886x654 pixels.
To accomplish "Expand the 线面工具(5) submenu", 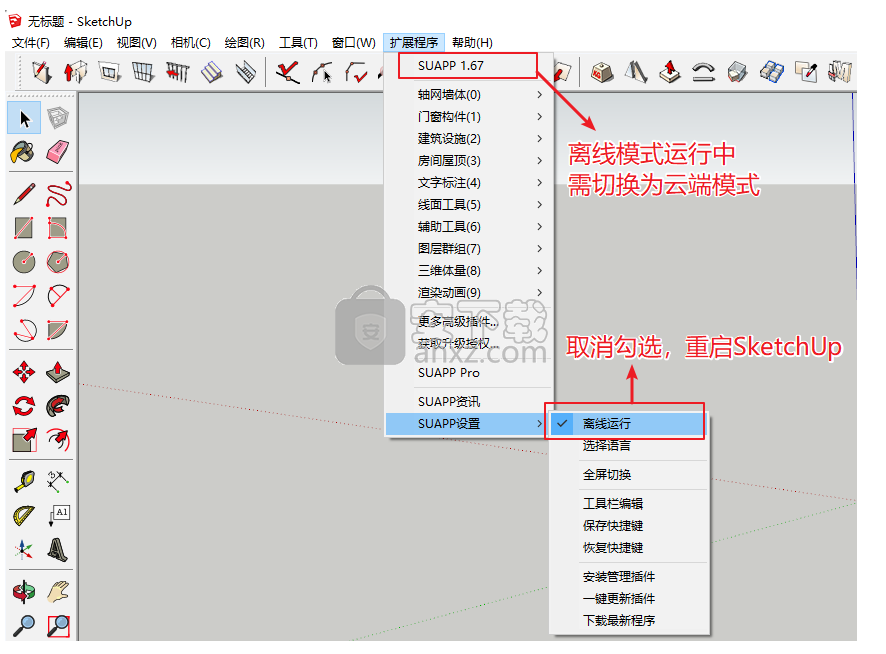I will click(469, 205).
